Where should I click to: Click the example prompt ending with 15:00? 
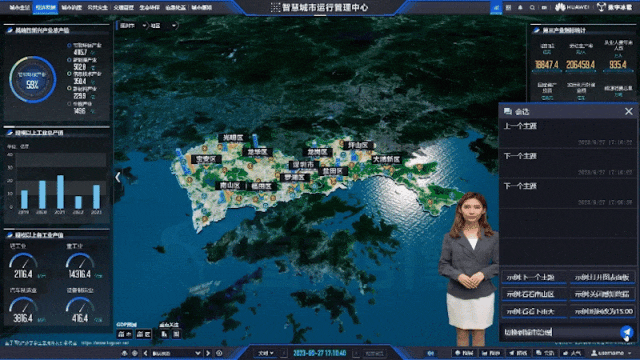[602, 311]
